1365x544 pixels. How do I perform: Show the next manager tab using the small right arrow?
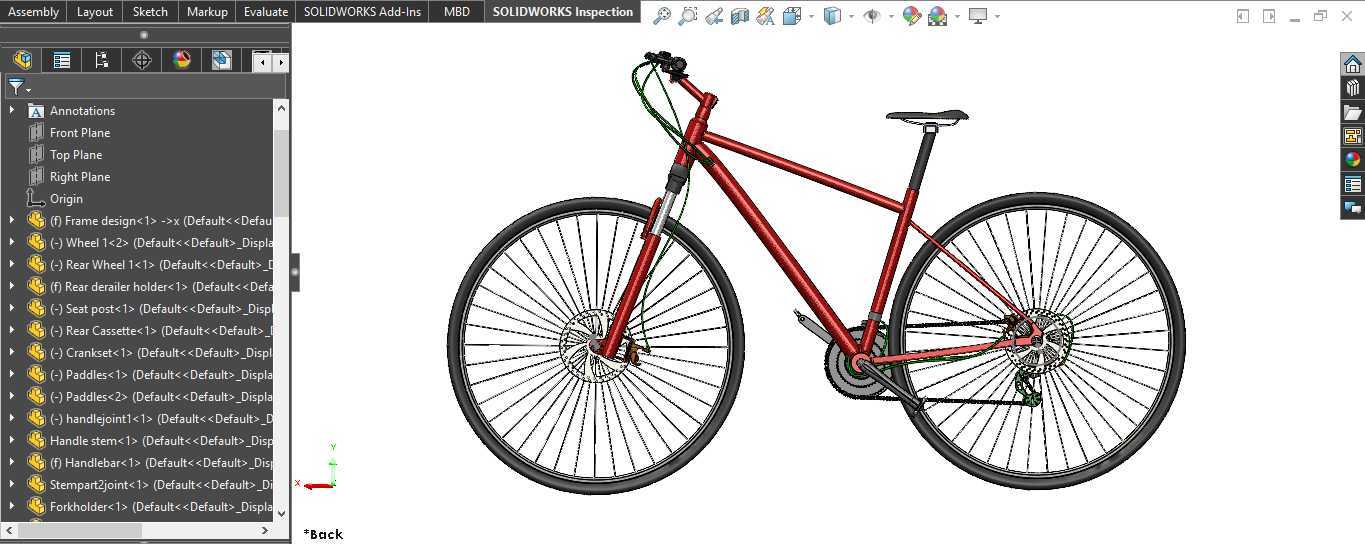[282, 62]
